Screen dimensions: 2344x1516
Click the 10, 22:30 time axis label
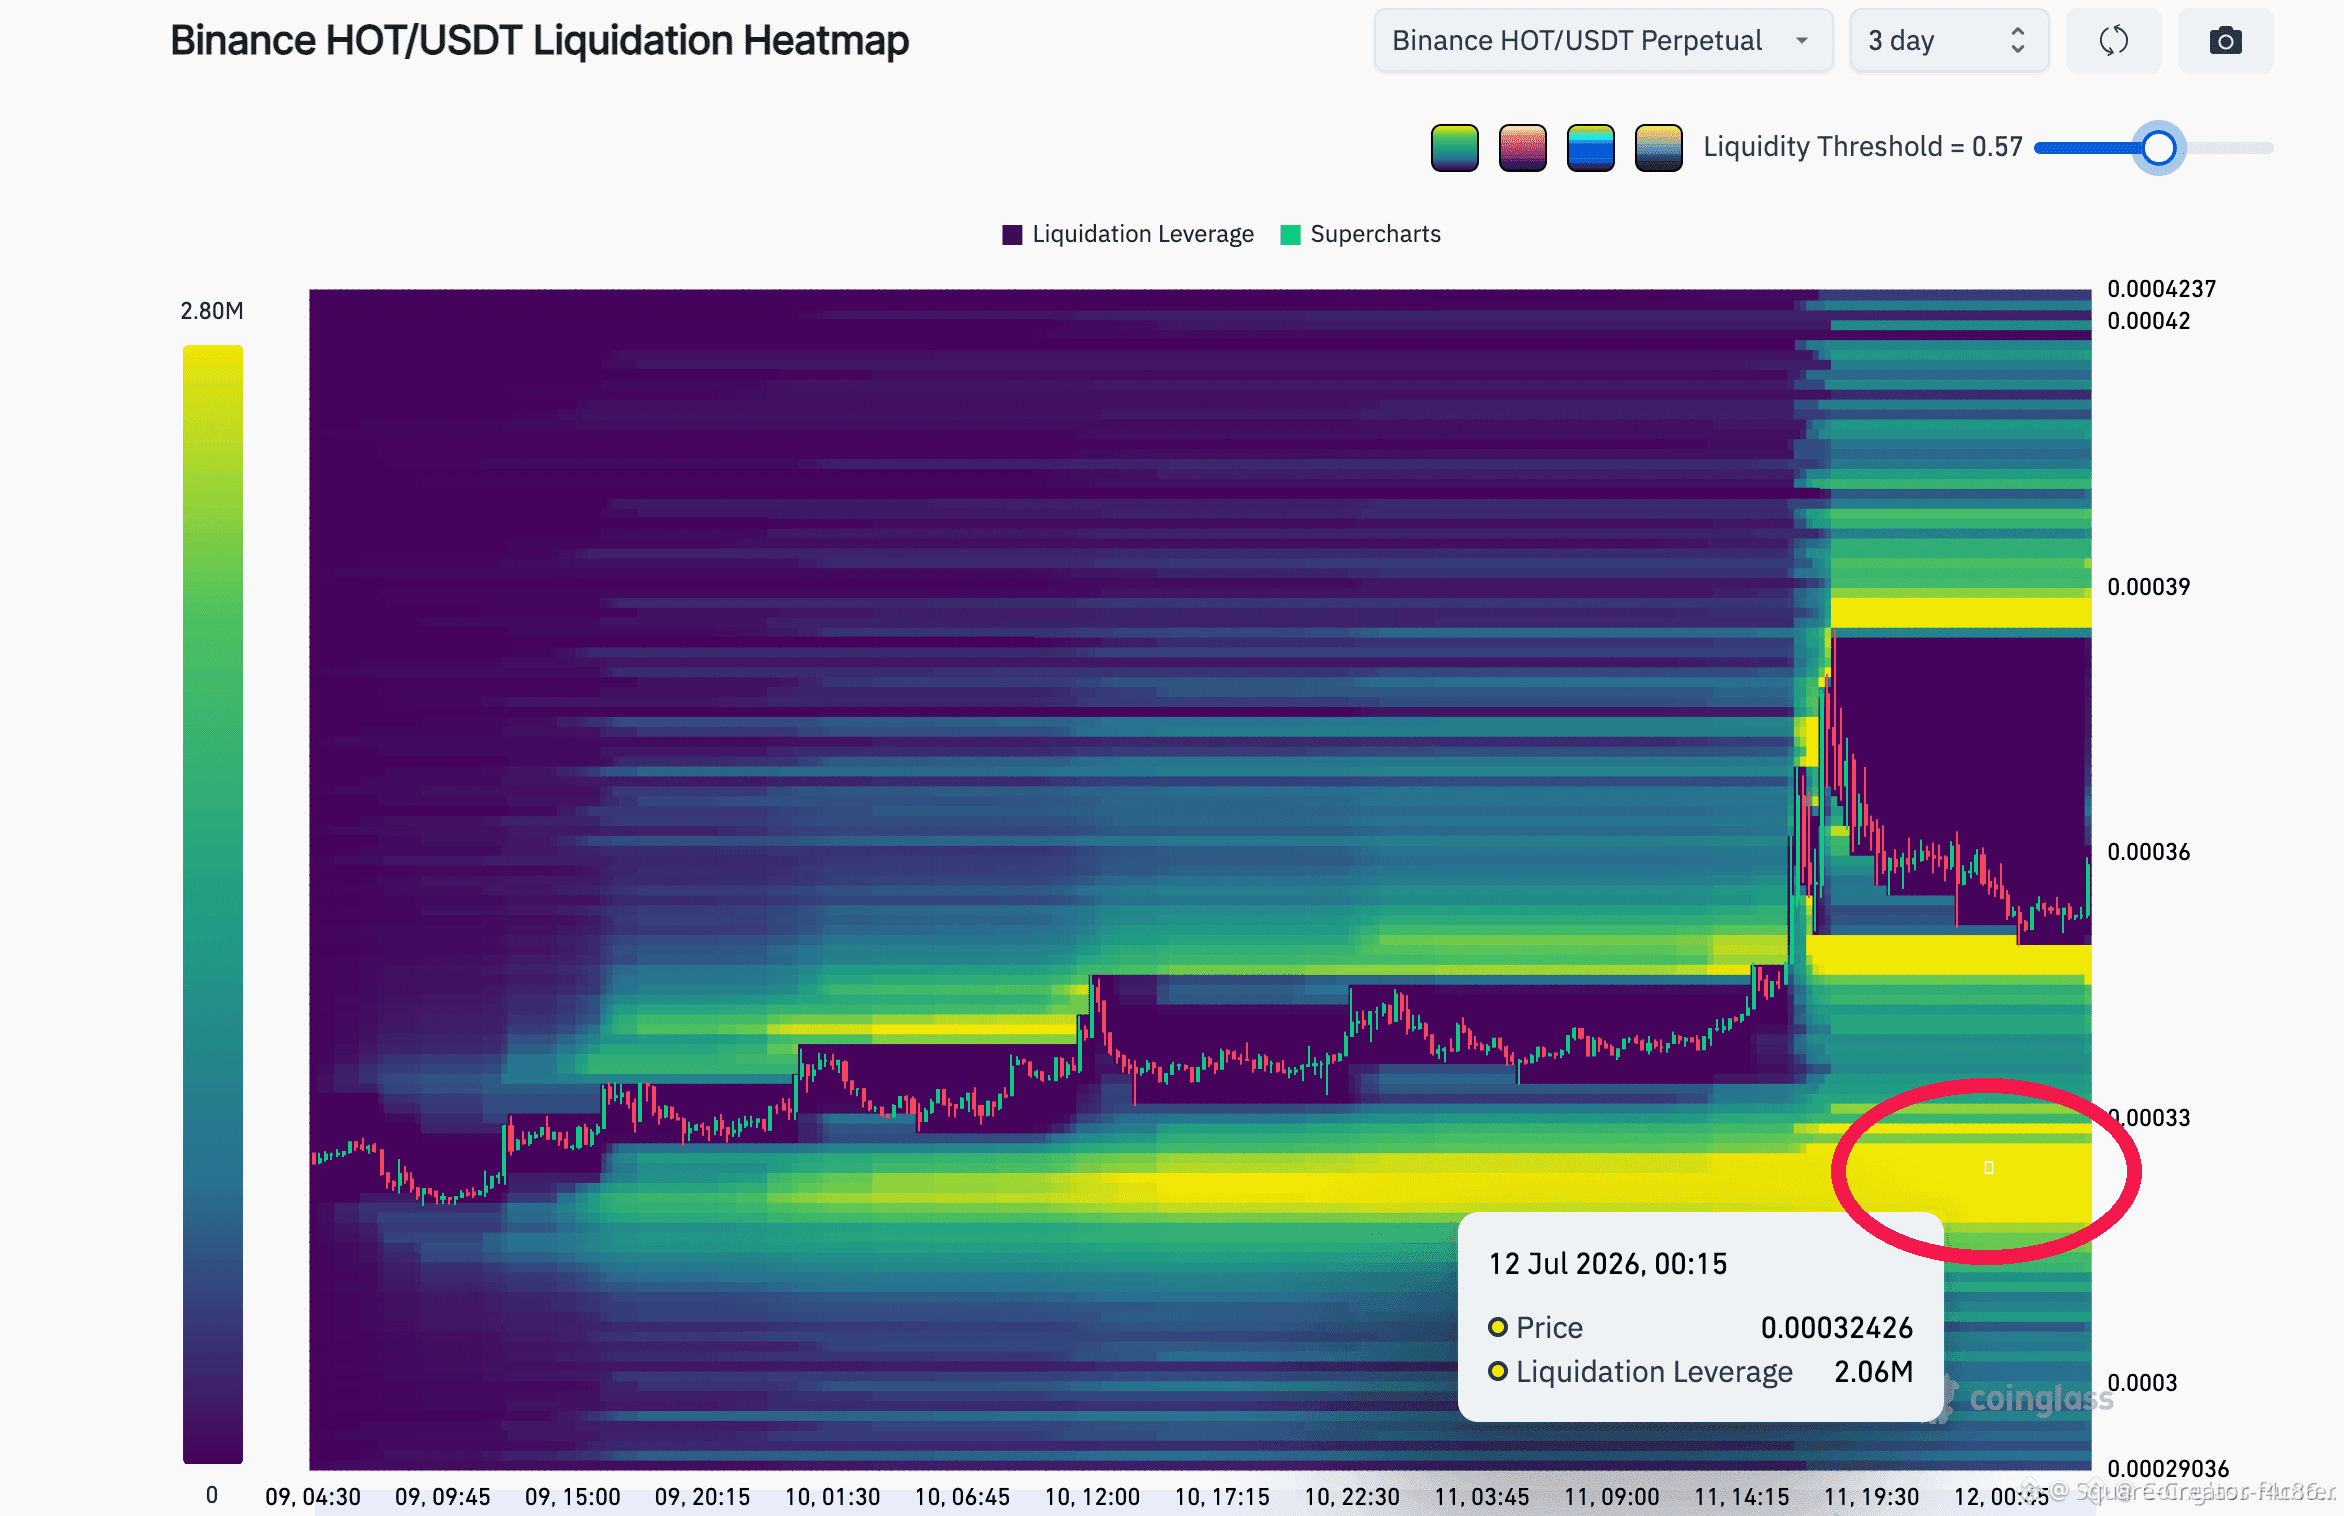1353,1497
